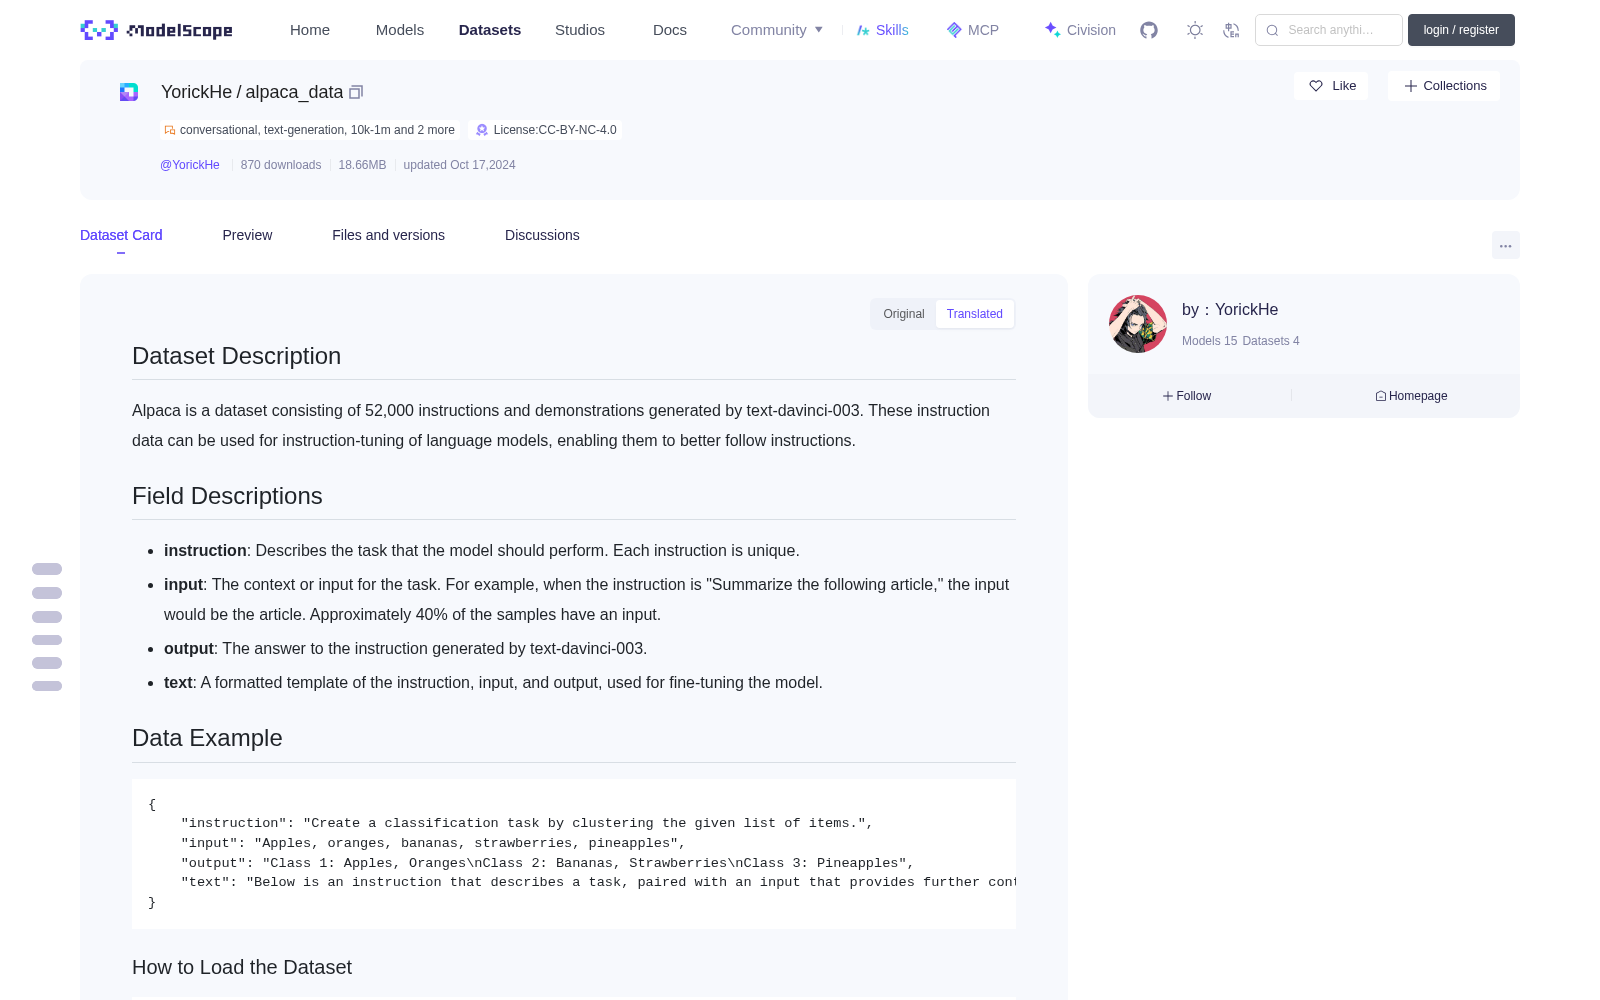
Task: Expand the Community dropdown menu
Action: pyautogui.click(x=777, y=30)
